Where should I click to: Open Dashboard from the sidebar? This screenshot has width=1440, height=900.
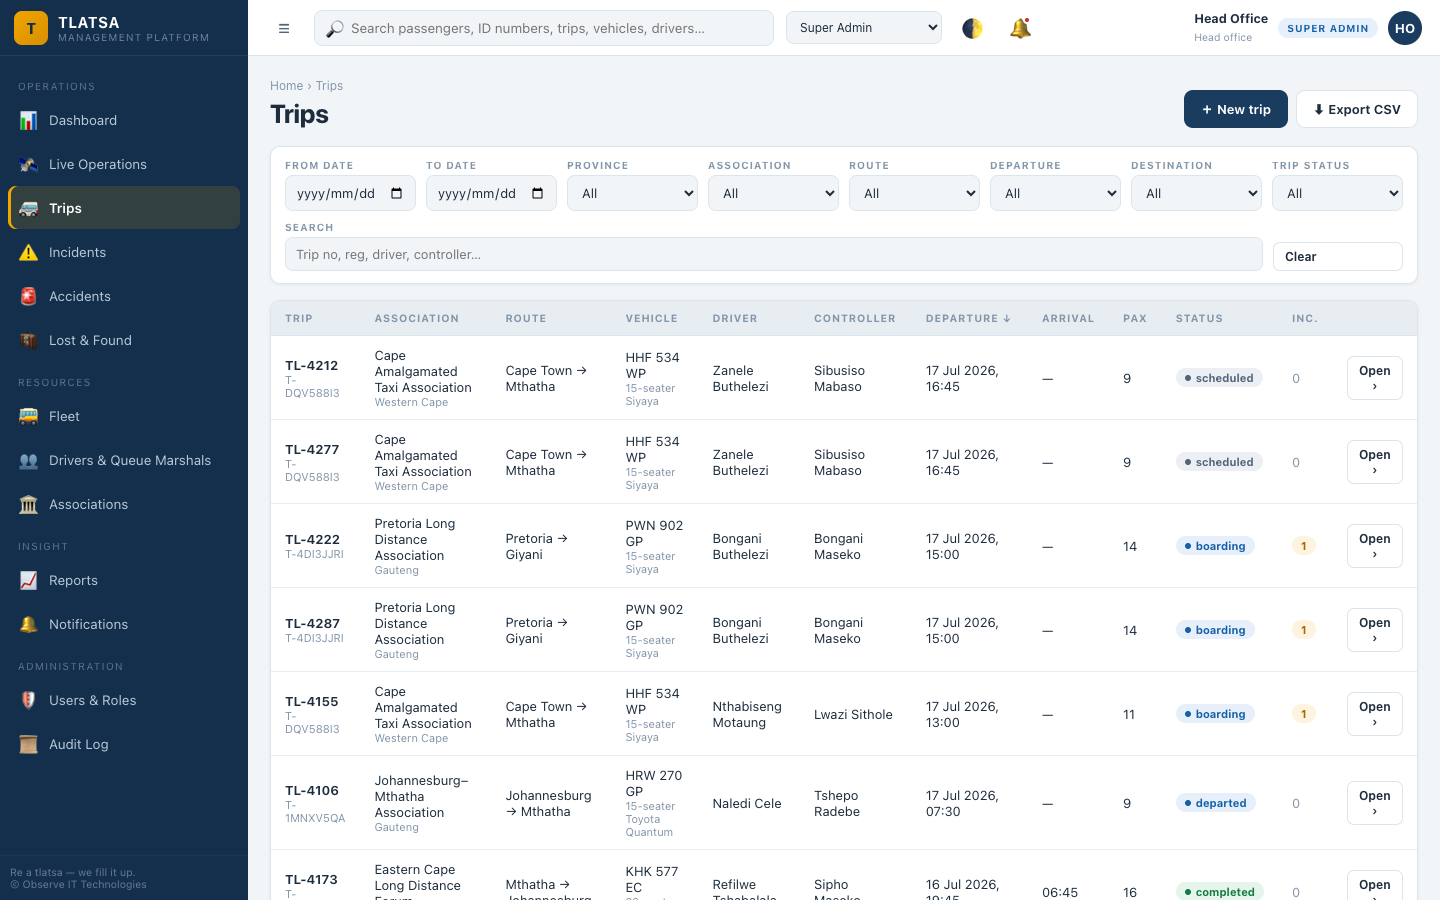(124, 120)
